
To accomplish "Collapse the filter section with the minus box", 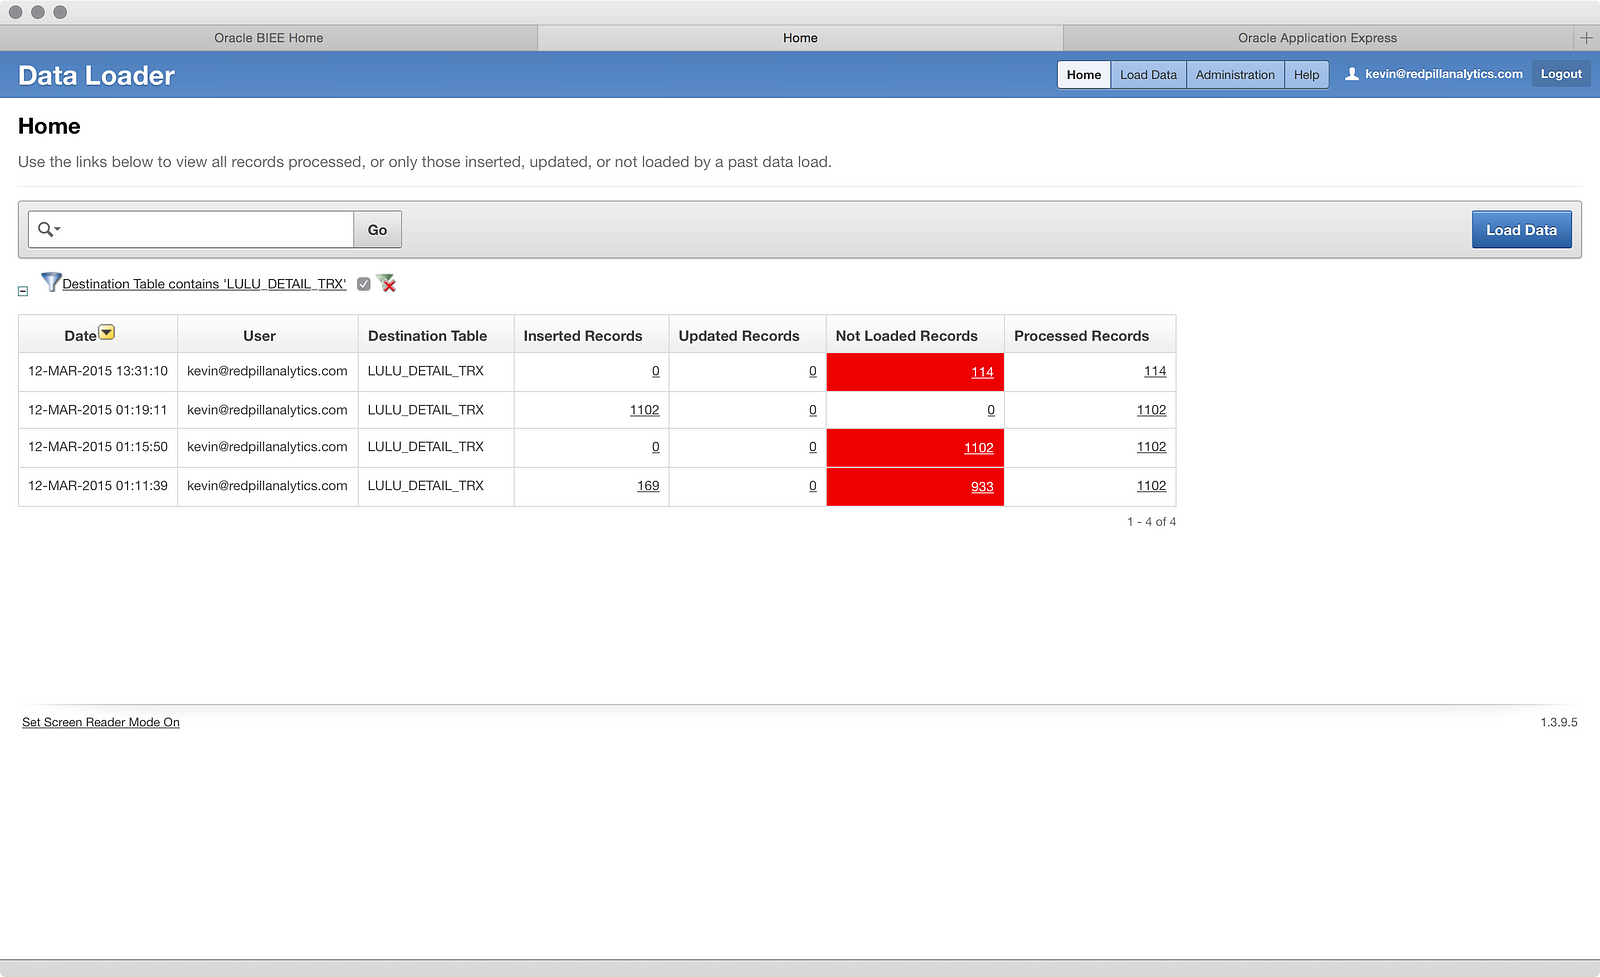I will click(23, 291).
